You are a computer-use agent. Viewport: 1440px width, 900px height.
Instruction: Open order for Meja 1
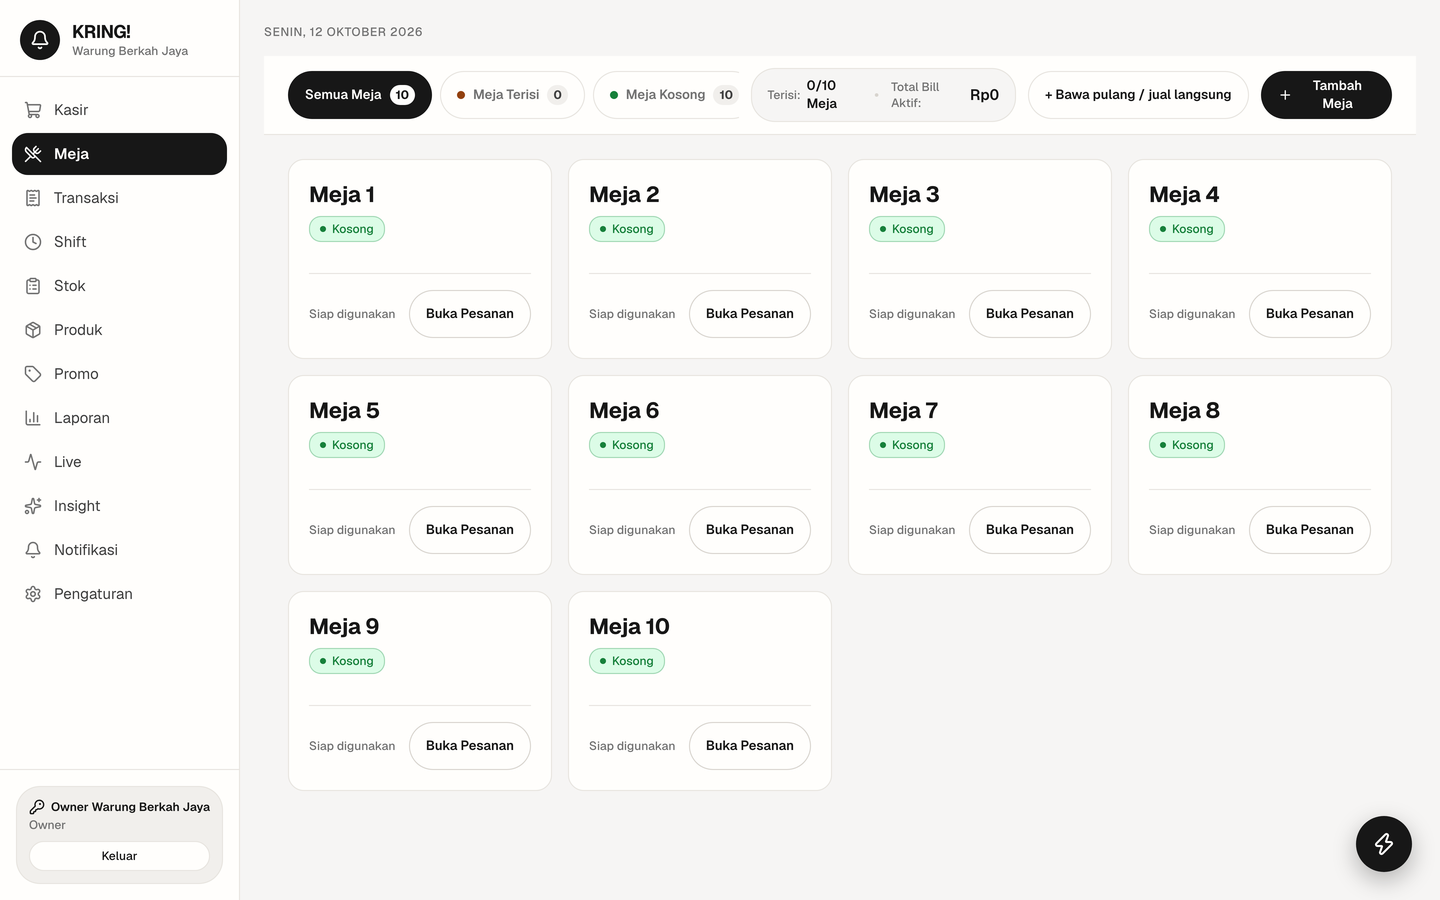[x=470, y=314]
